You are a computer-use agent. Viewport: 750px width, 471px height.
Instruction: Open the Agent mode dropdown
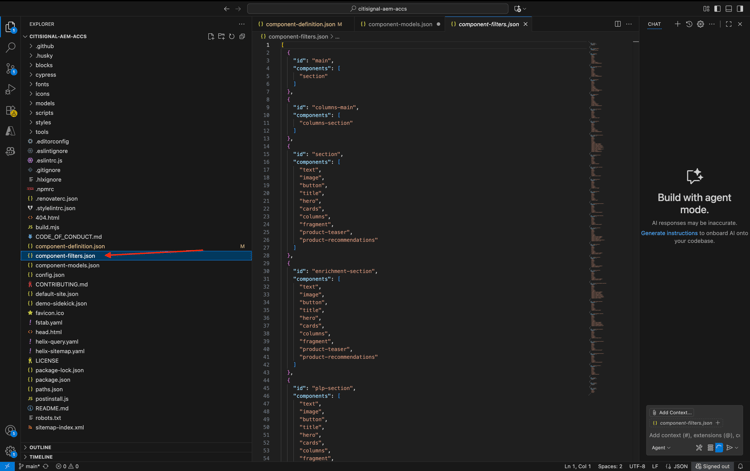(661, 448)
